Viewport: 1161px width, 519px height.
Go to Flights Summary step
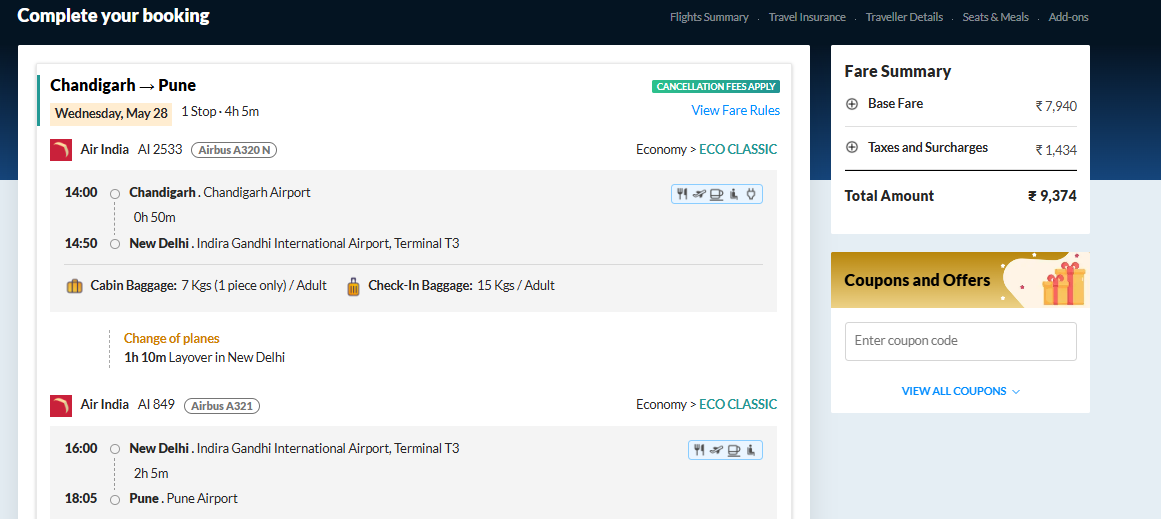709,17
